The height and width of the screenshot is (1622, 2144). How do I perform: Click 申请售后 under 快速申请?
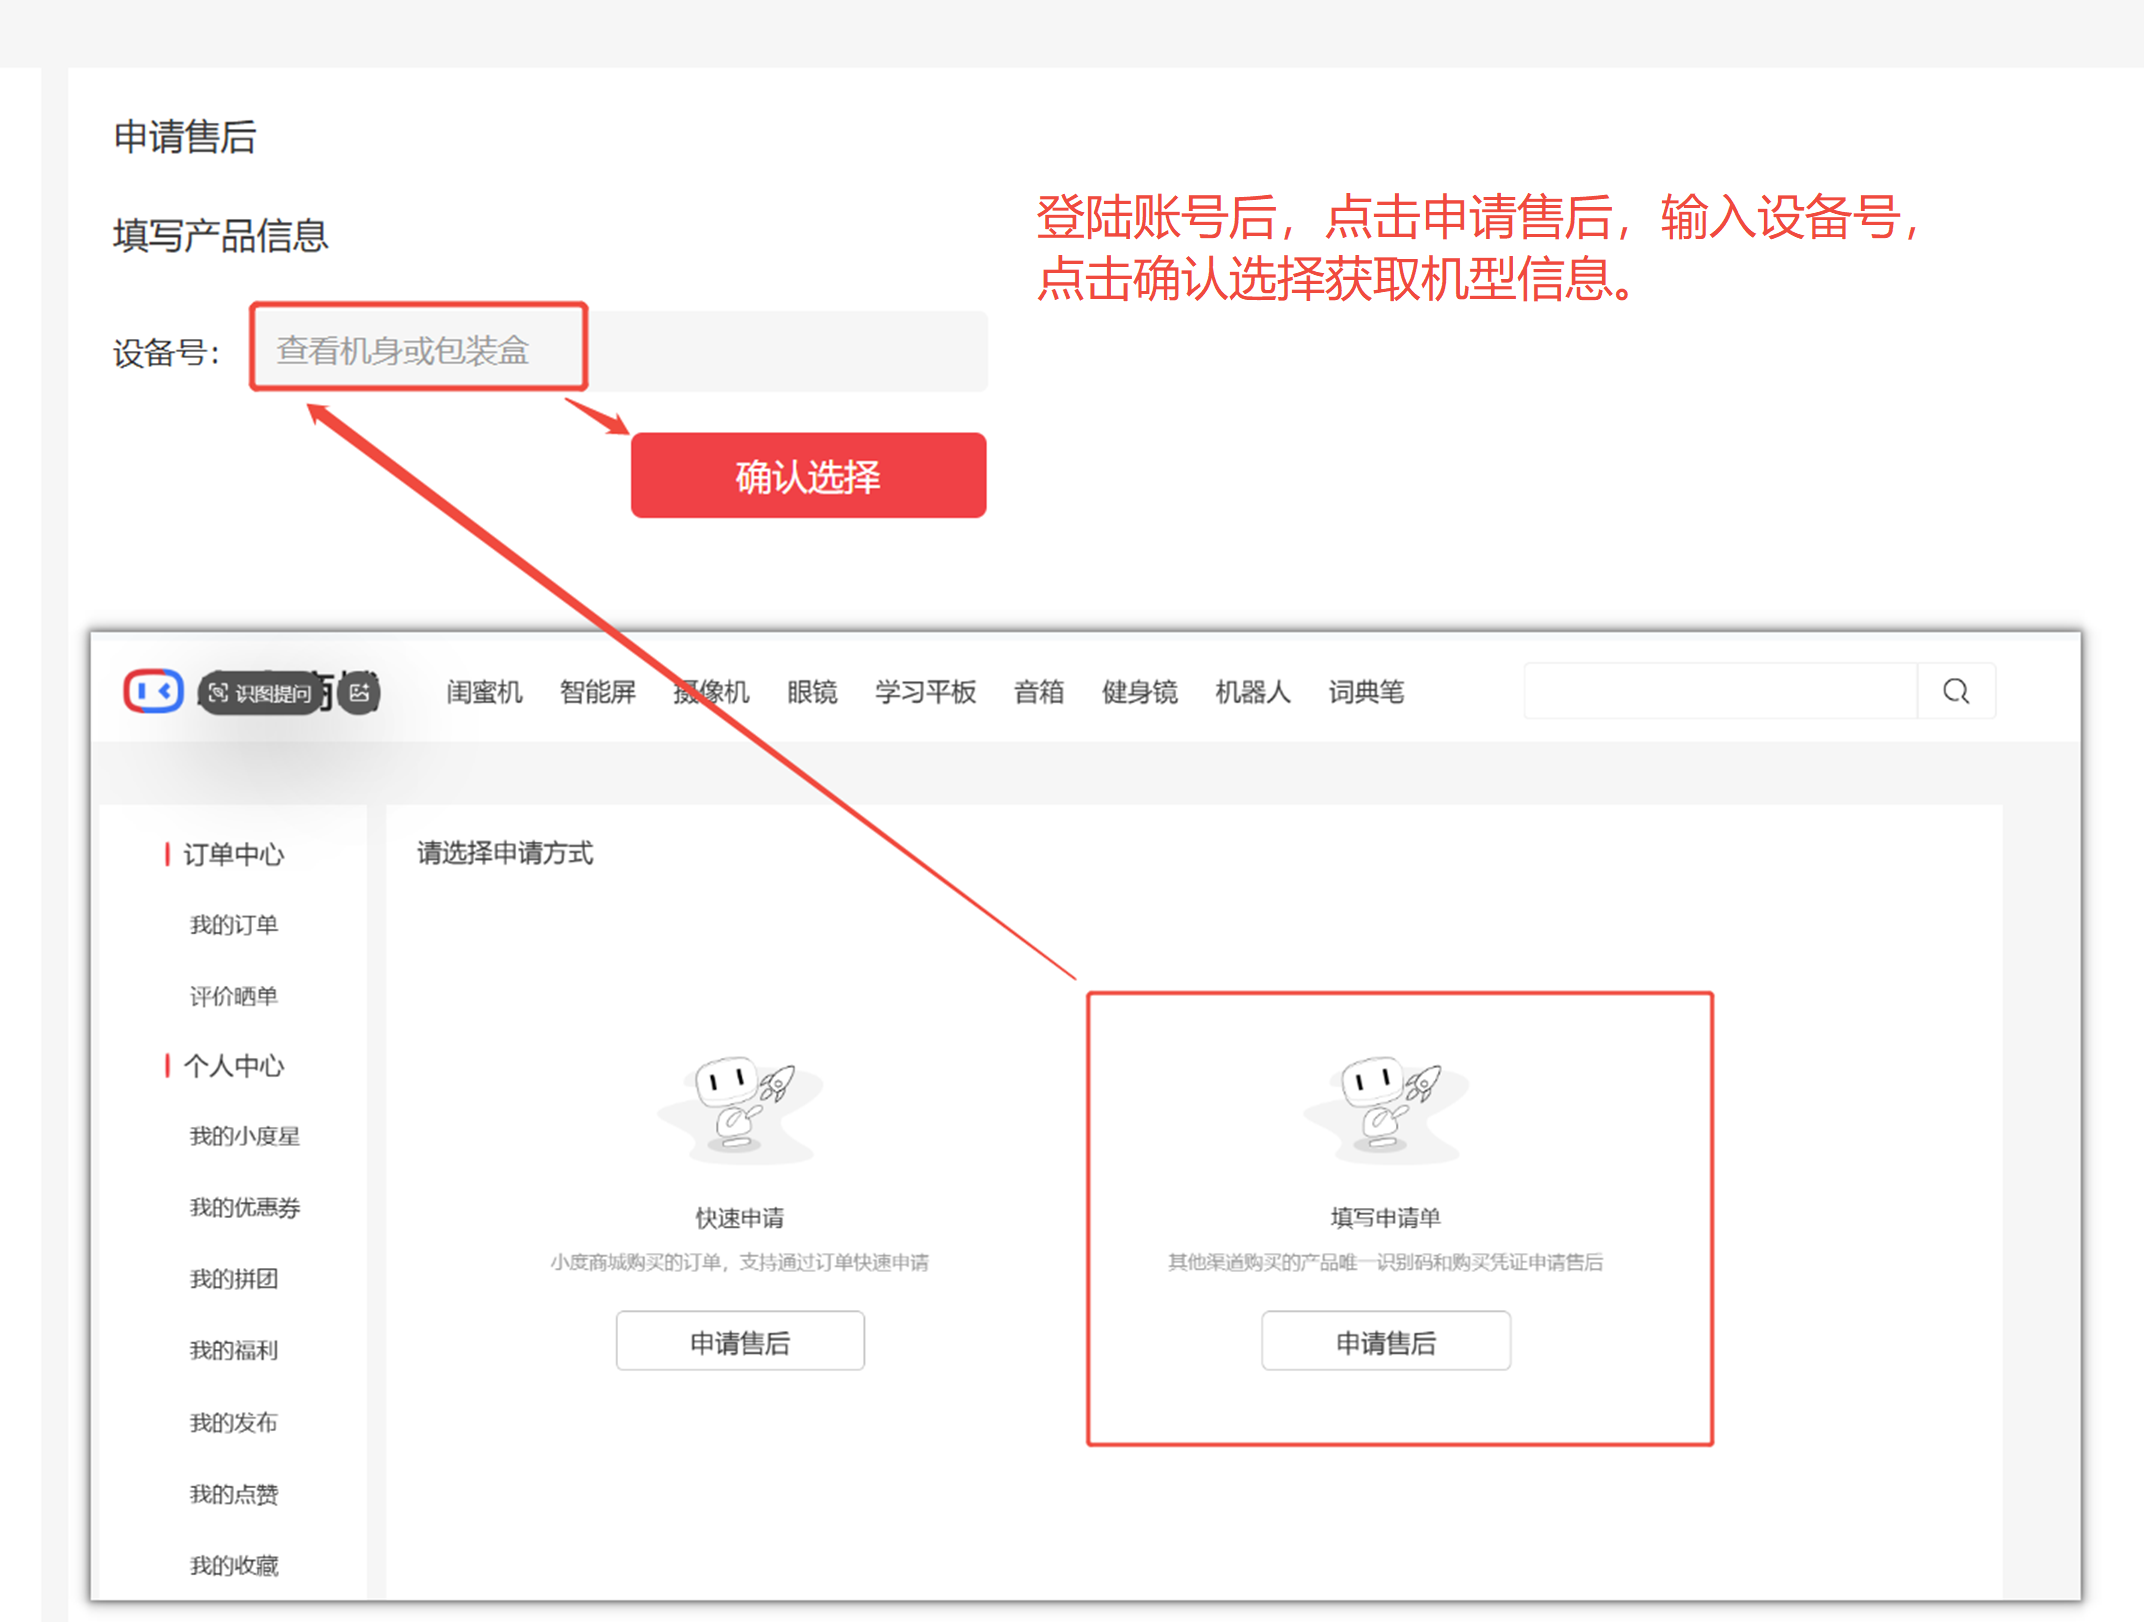click(739, 1341)
